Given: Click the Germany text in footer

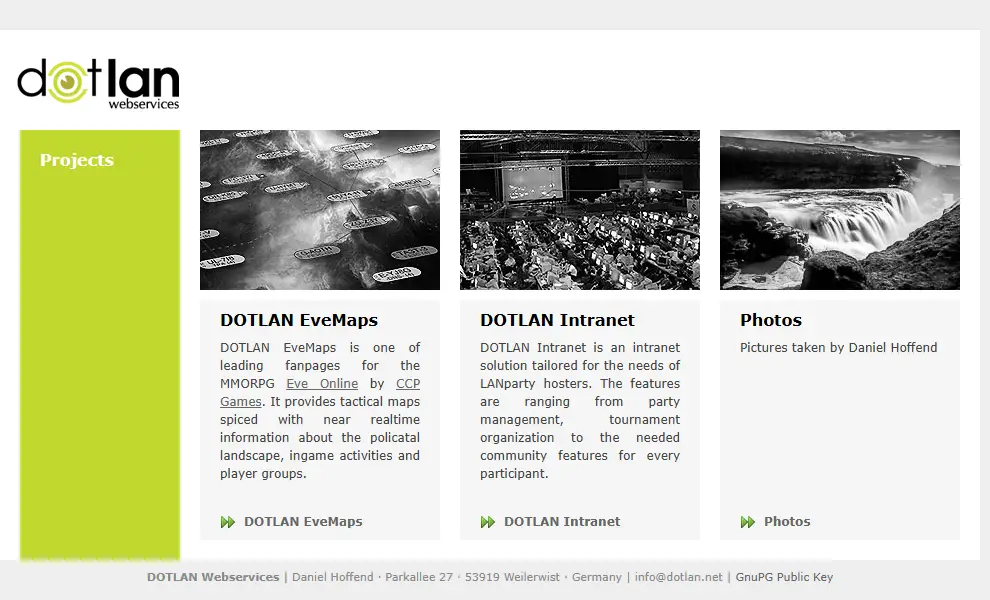Looking at the screenshot, I should pos(597,577).
